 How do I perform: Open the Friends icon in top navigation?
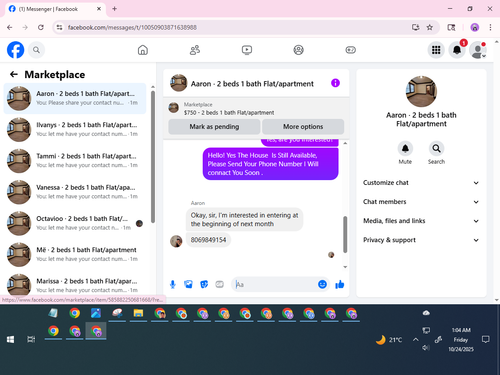(x=195, y=50)
